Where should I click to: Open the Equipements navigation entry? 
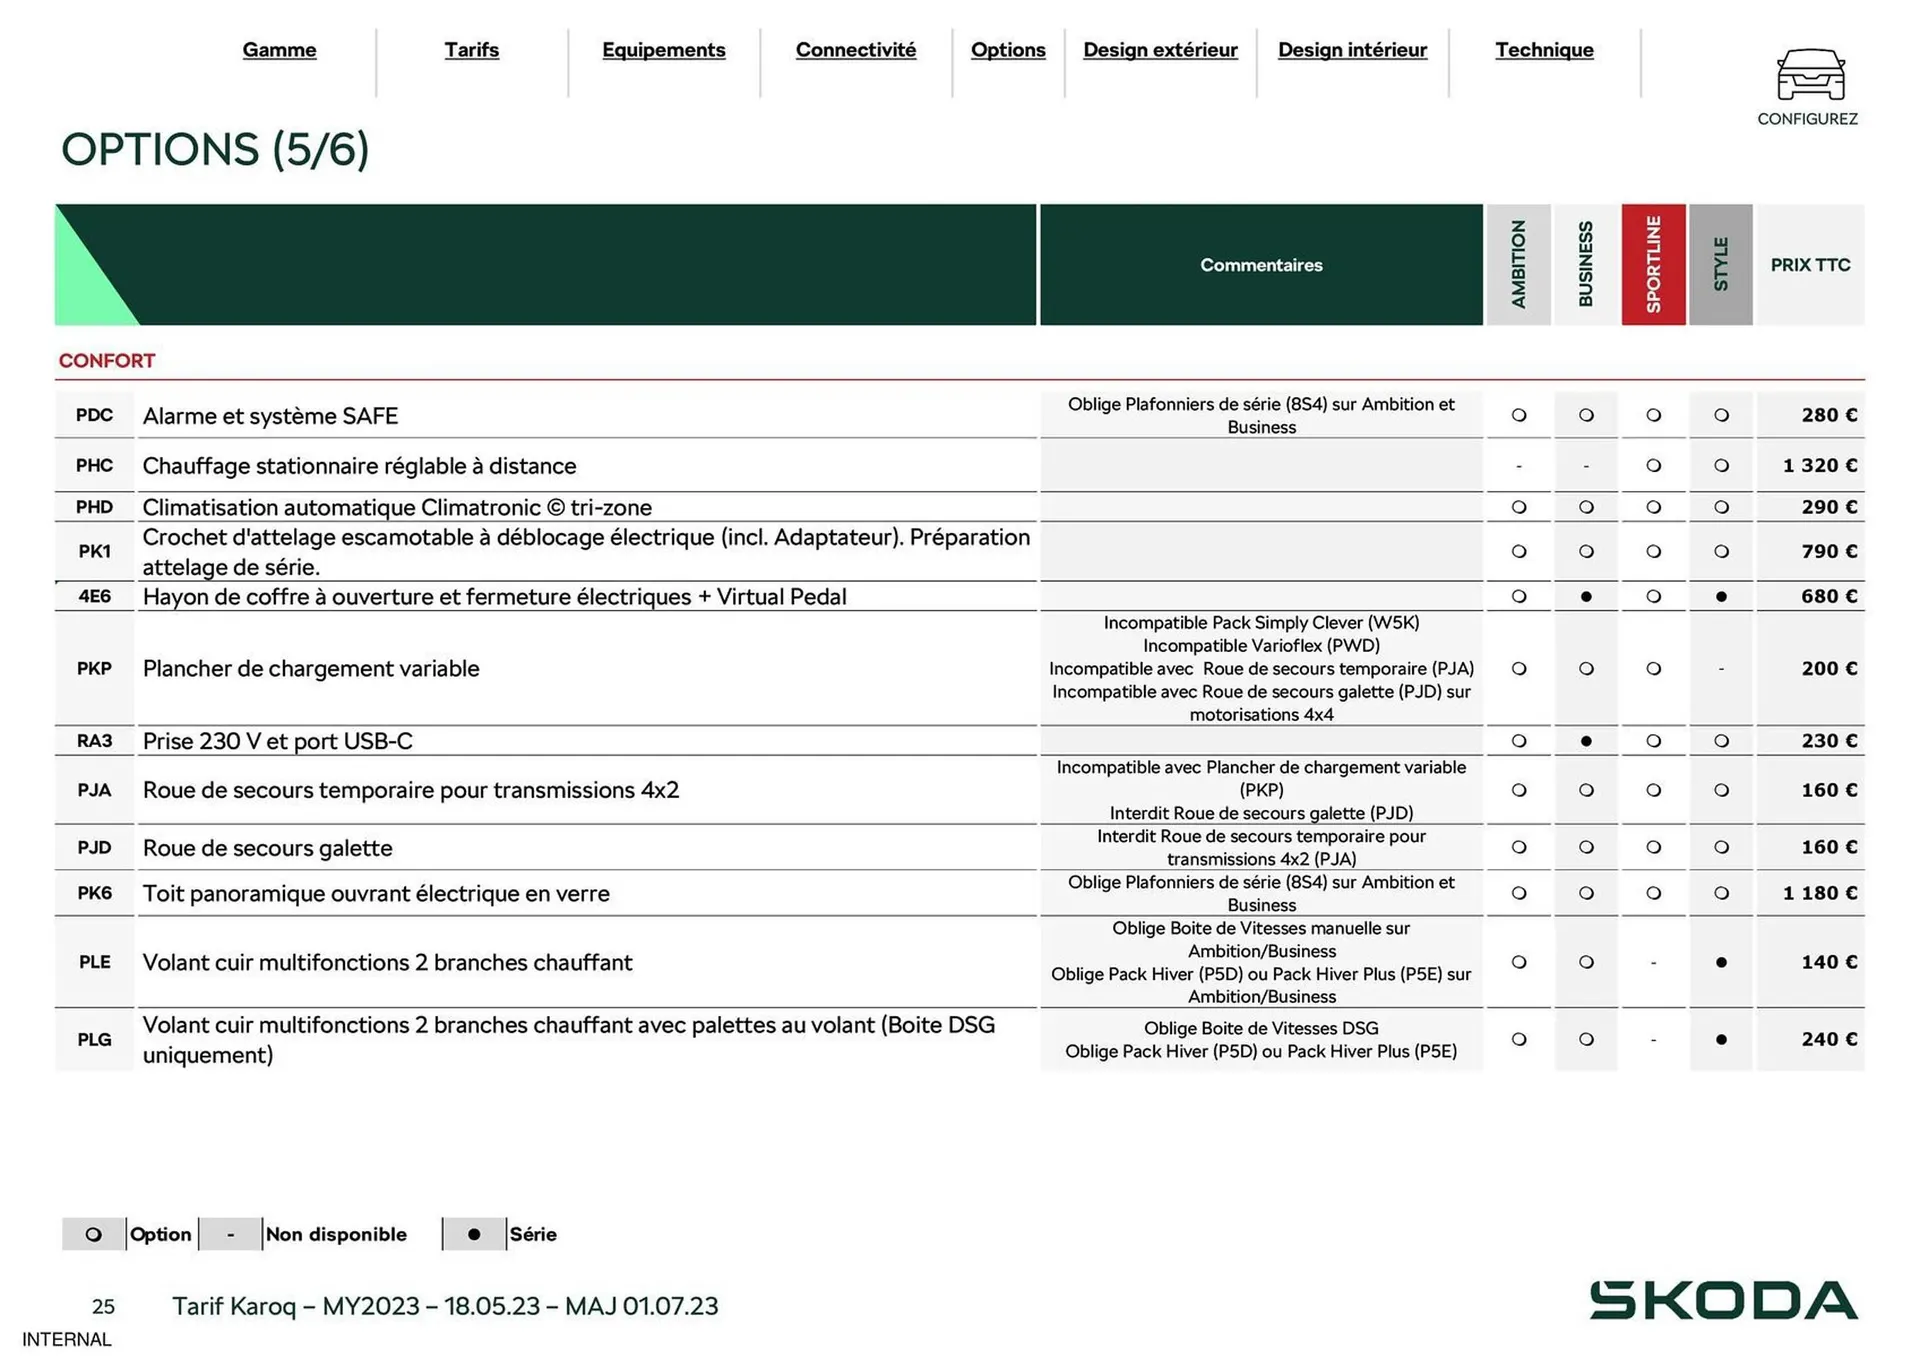pos(663,50)
